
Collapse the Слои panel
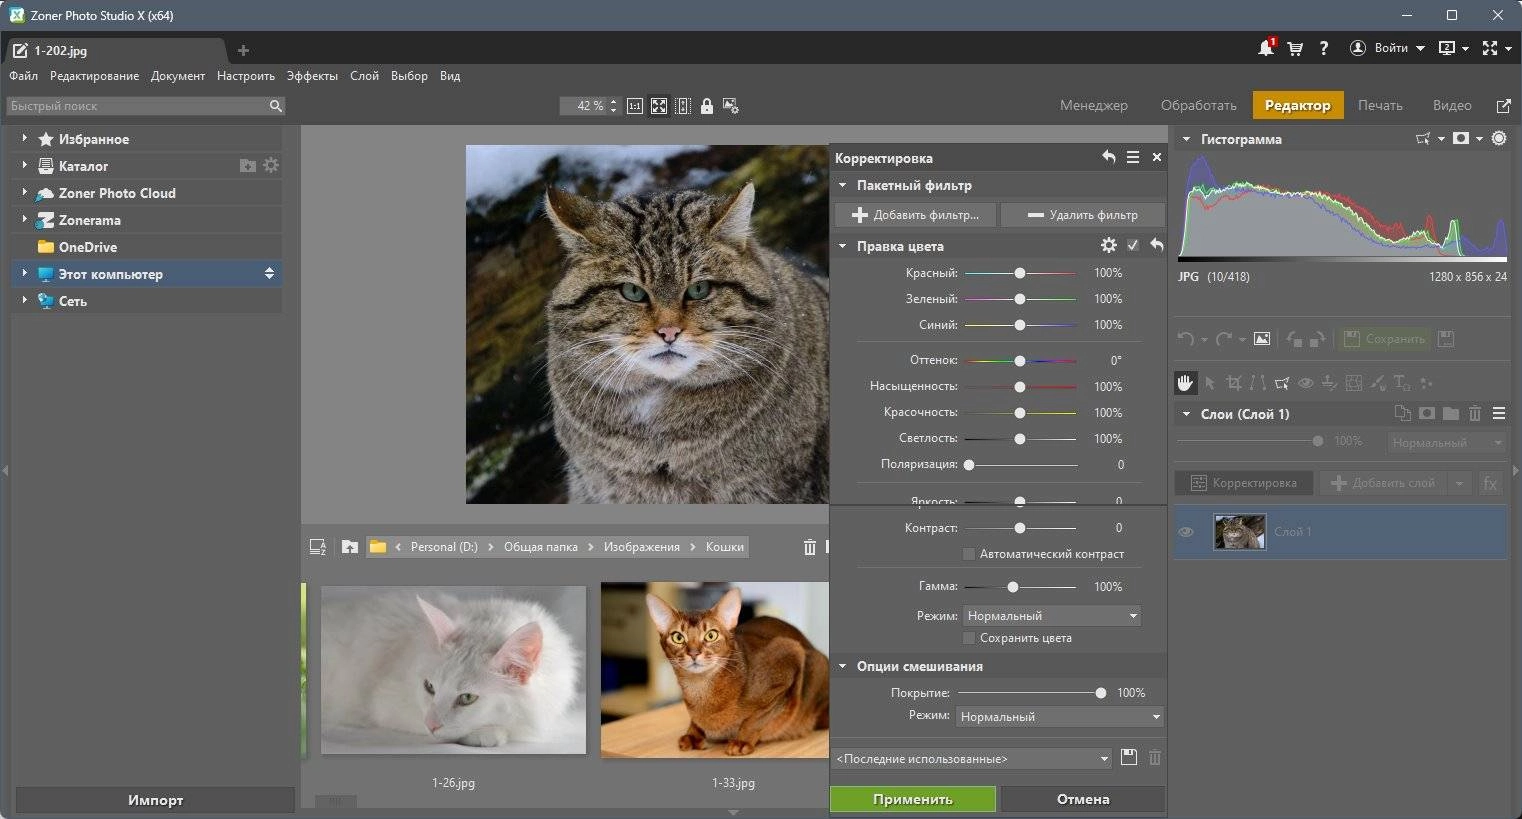pos(1187,414)
